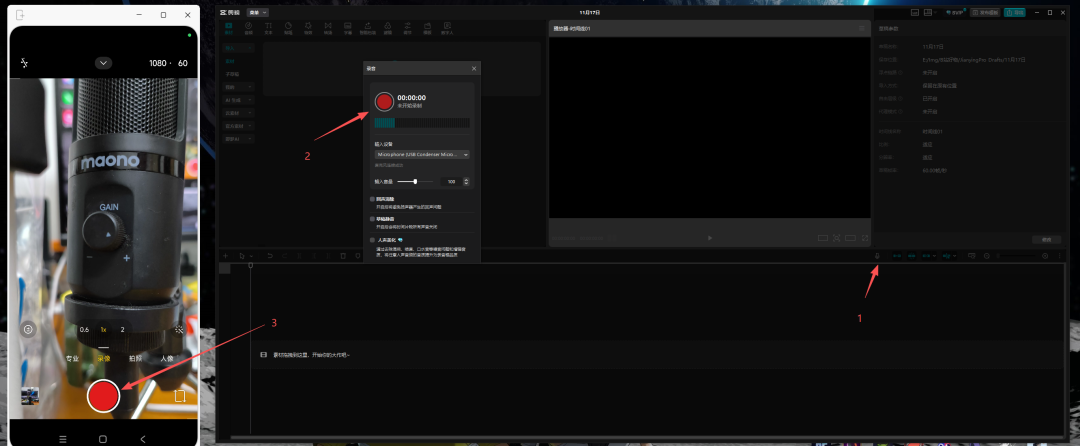This screenshot has width=1080, height=446.
Task: Enter fullscreen preview in player
Action: pyautogui.click(x=865, y=238)
